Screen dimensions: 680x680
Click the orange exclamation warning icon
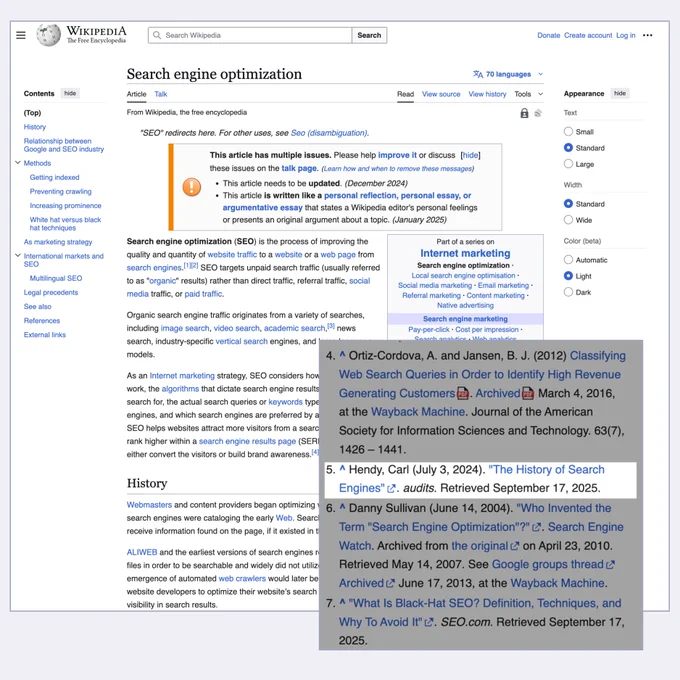tap(192, 187)
